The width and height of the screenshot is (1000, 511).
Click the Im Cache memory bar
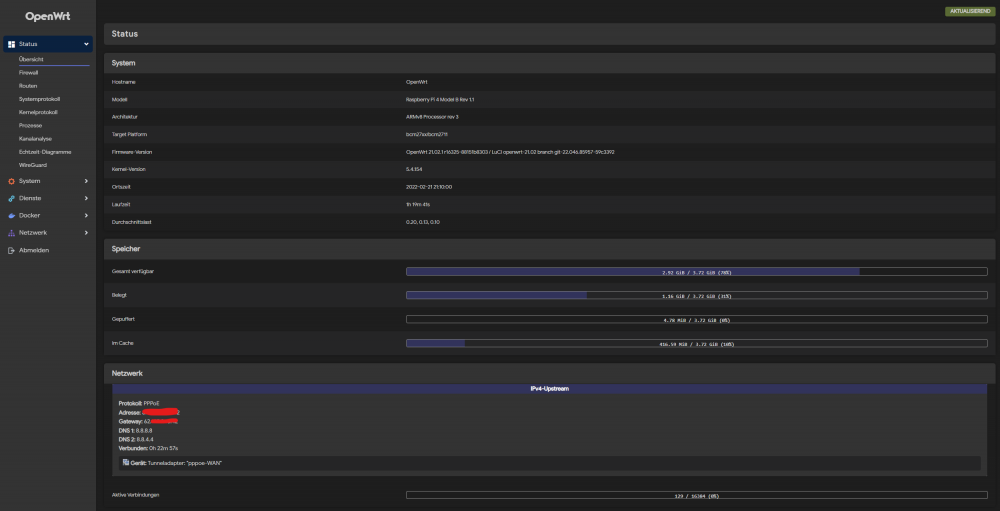pyautogui.click(x=696, y=343)
